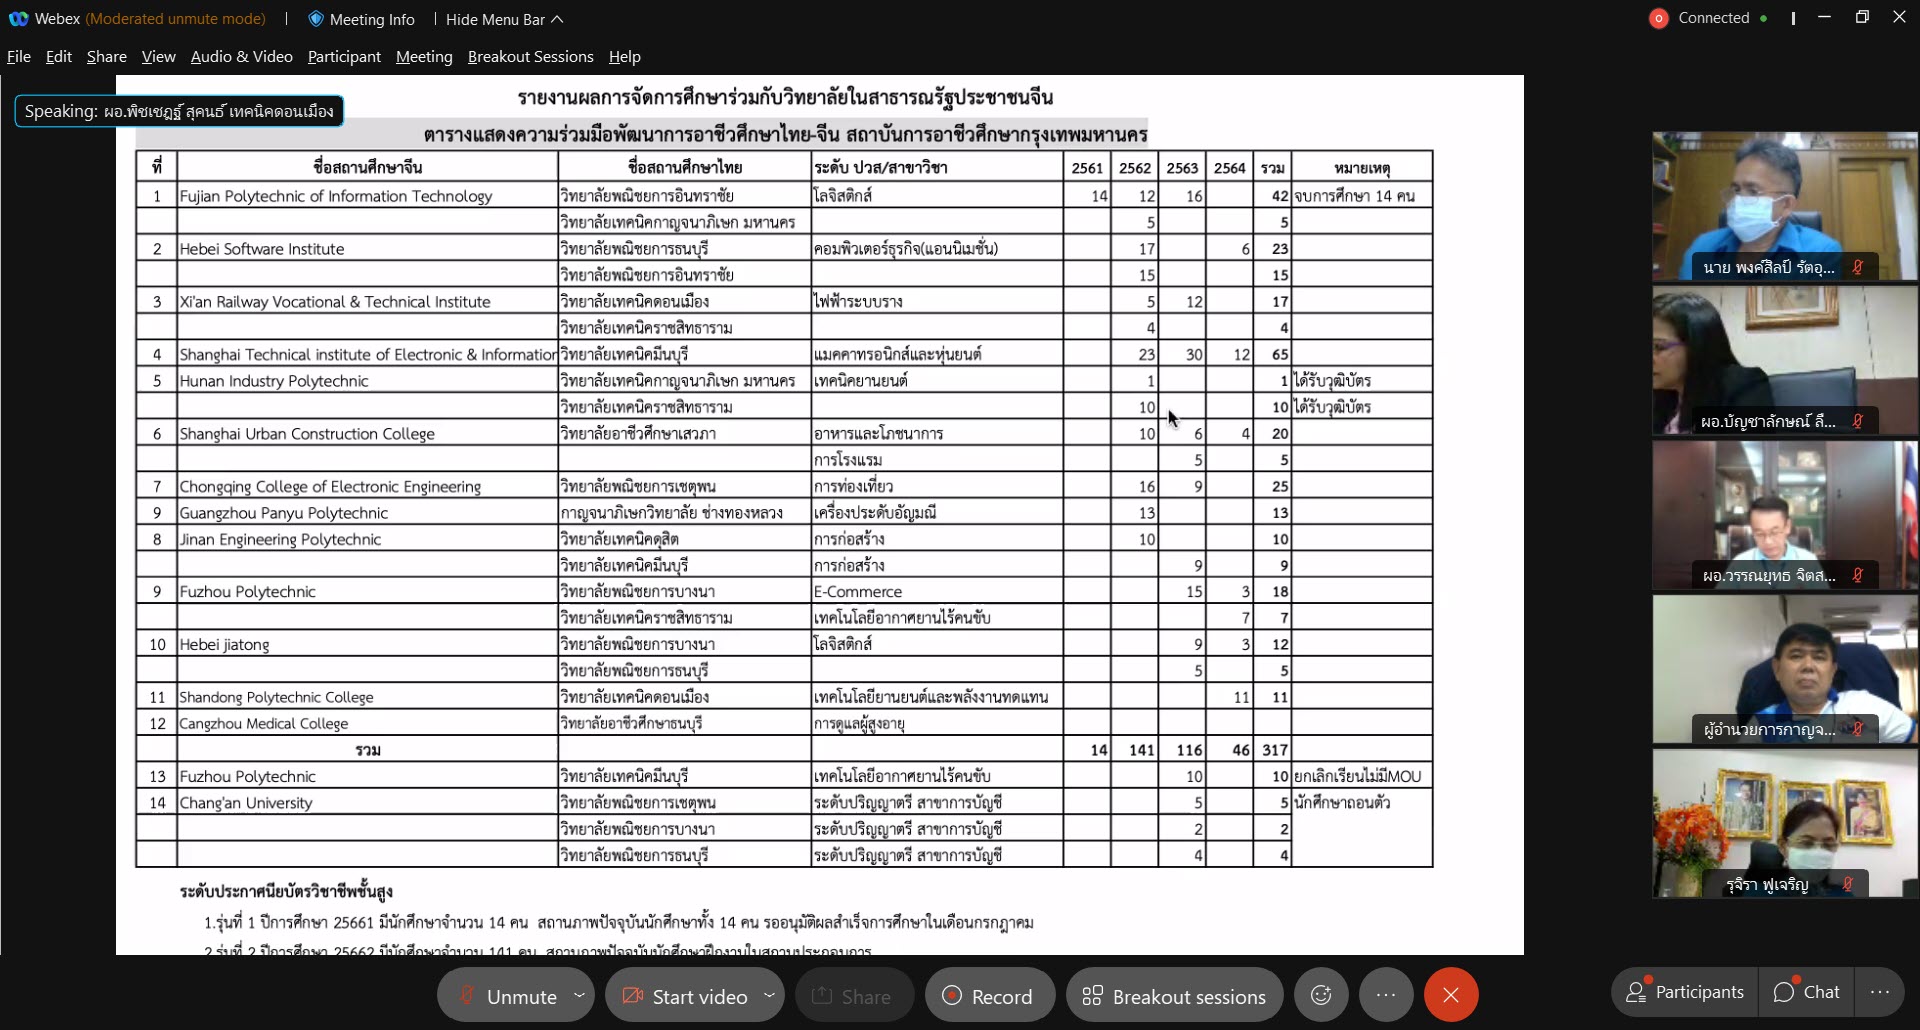The height and width of the screenshot is (1030, 1920).
Task: Click the Chang'an University cell
Action: coord(367,803)
